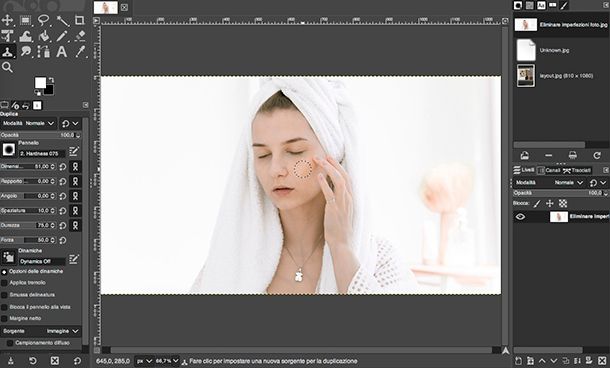
Task: Select the Paths tool
Action: tap(44, 52)
